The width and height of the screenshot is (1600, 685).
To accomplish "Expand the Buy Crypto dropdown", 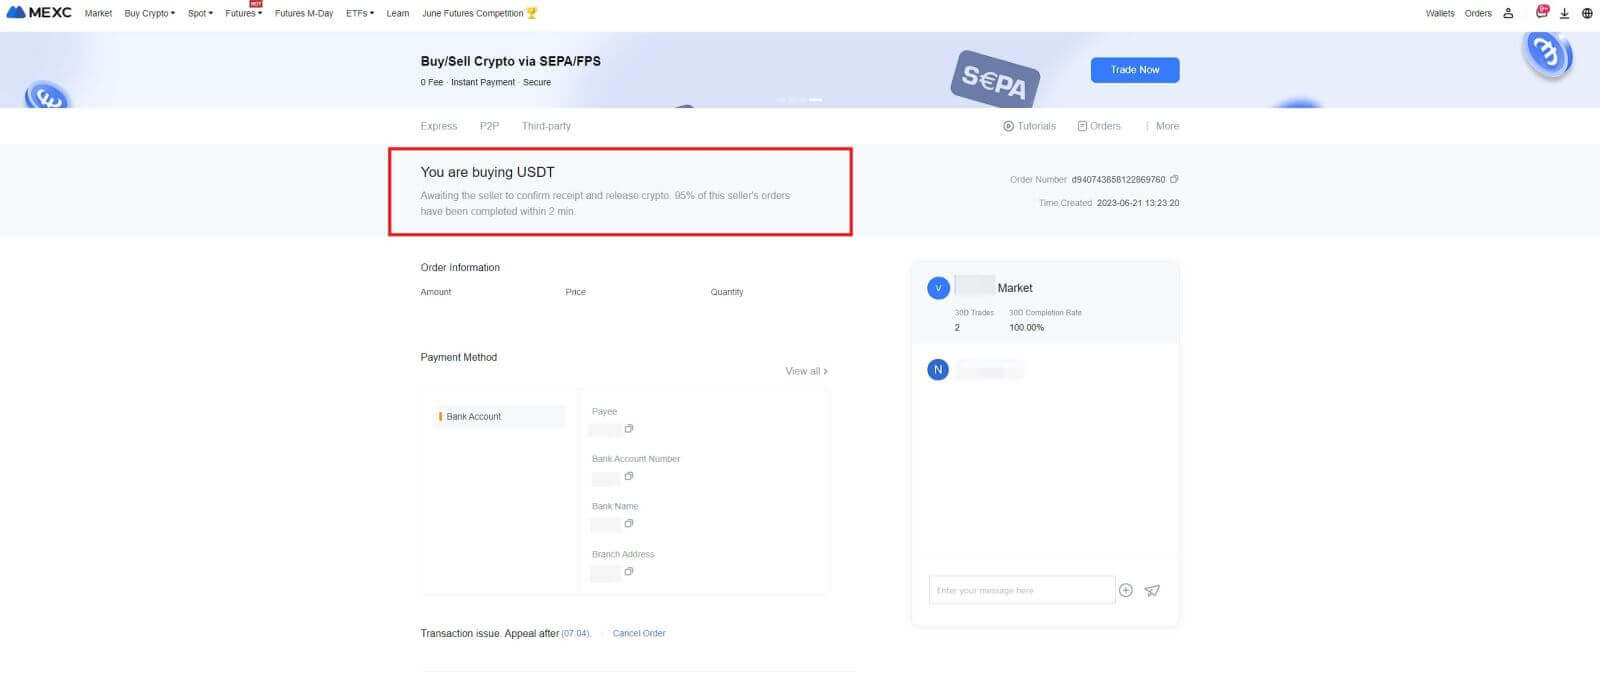I will click(149, 13).
